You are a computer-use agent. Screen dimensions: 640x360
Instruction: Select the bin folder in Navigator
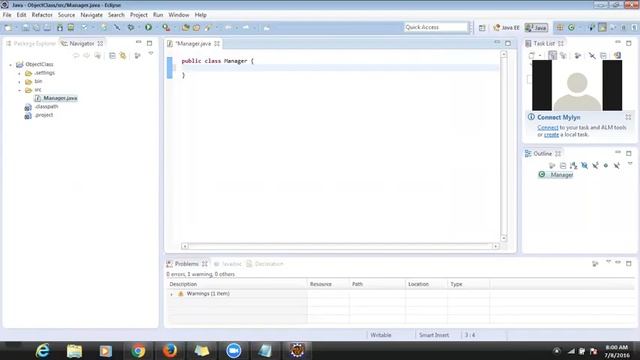point(34,81)
